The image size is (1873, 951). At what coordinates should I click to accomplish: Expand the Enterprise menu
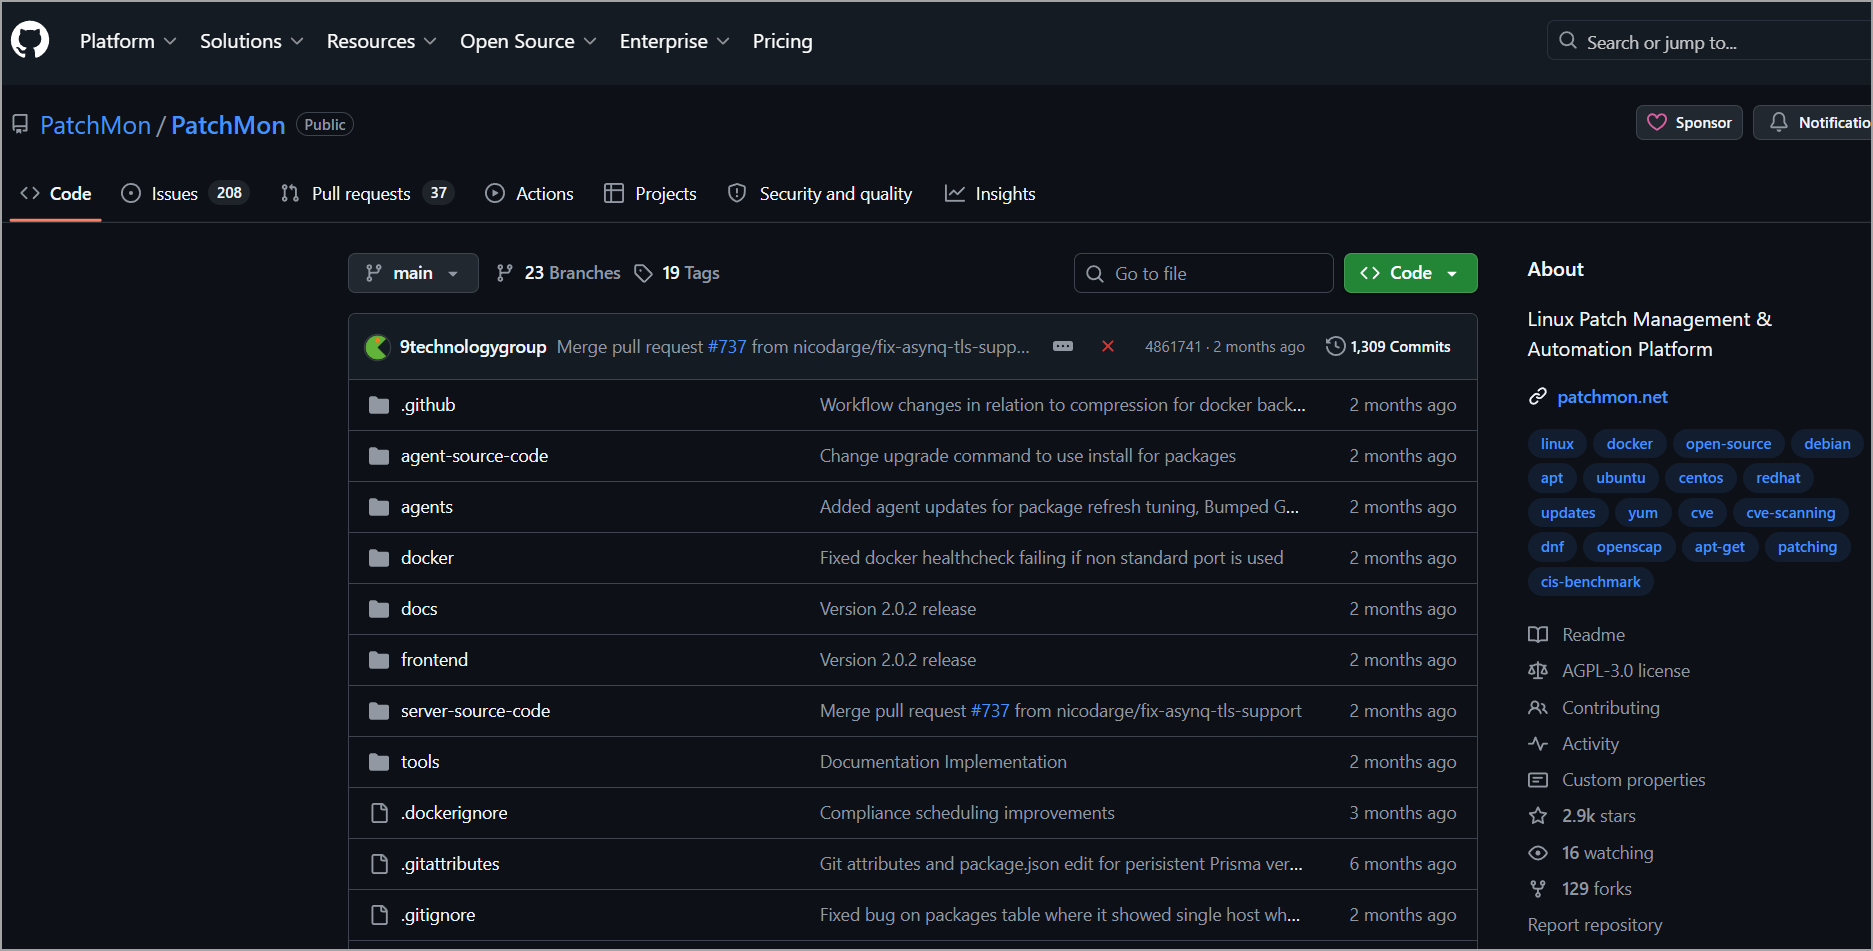click(674, 41)
